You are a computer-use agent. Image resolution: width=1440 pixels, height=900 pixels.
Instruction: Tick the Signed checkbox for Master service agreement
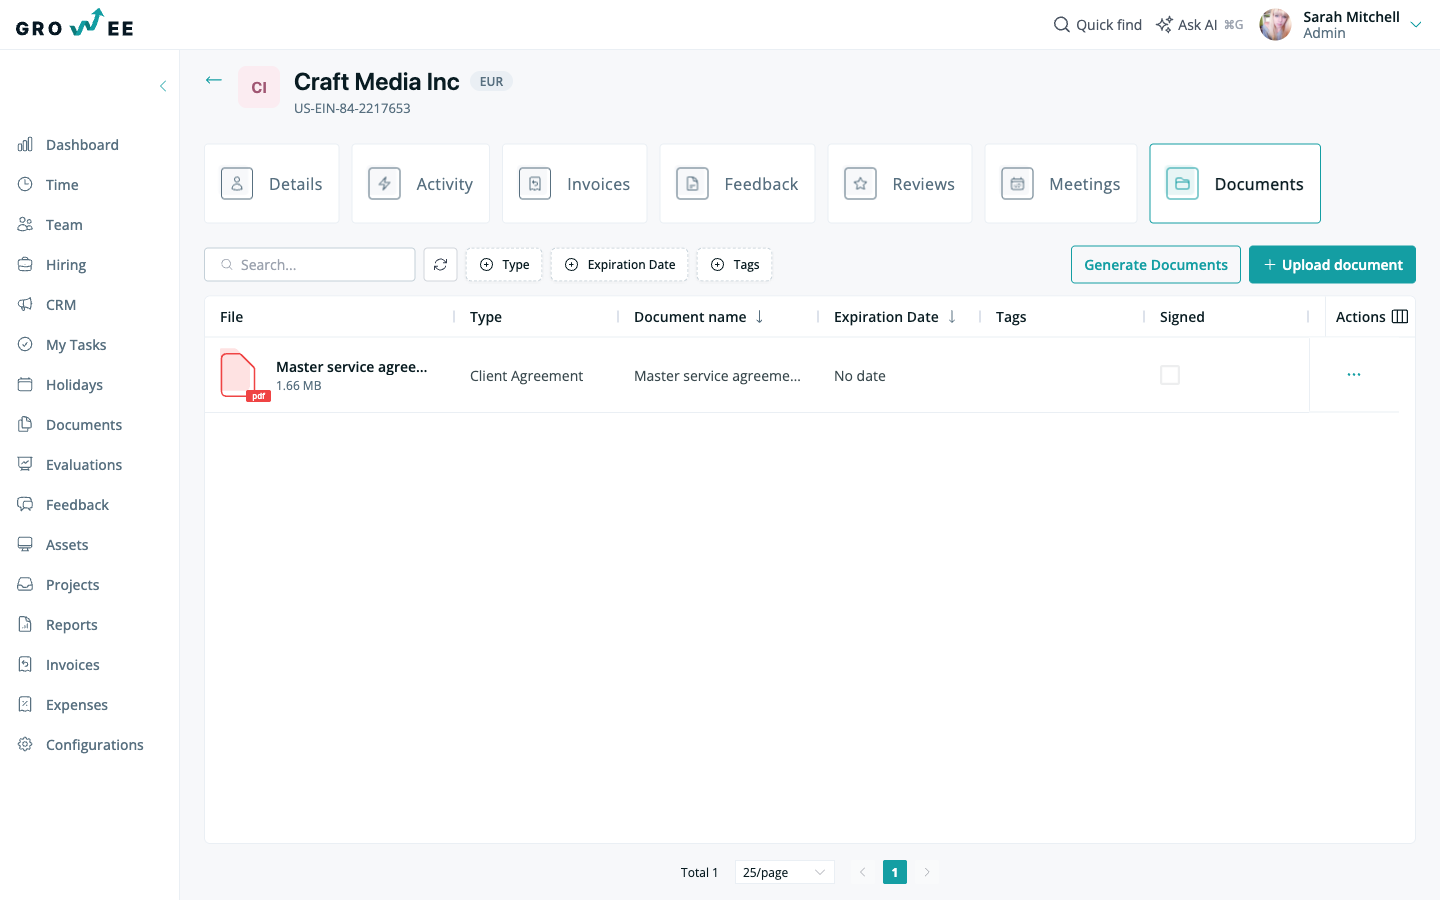1170,375
